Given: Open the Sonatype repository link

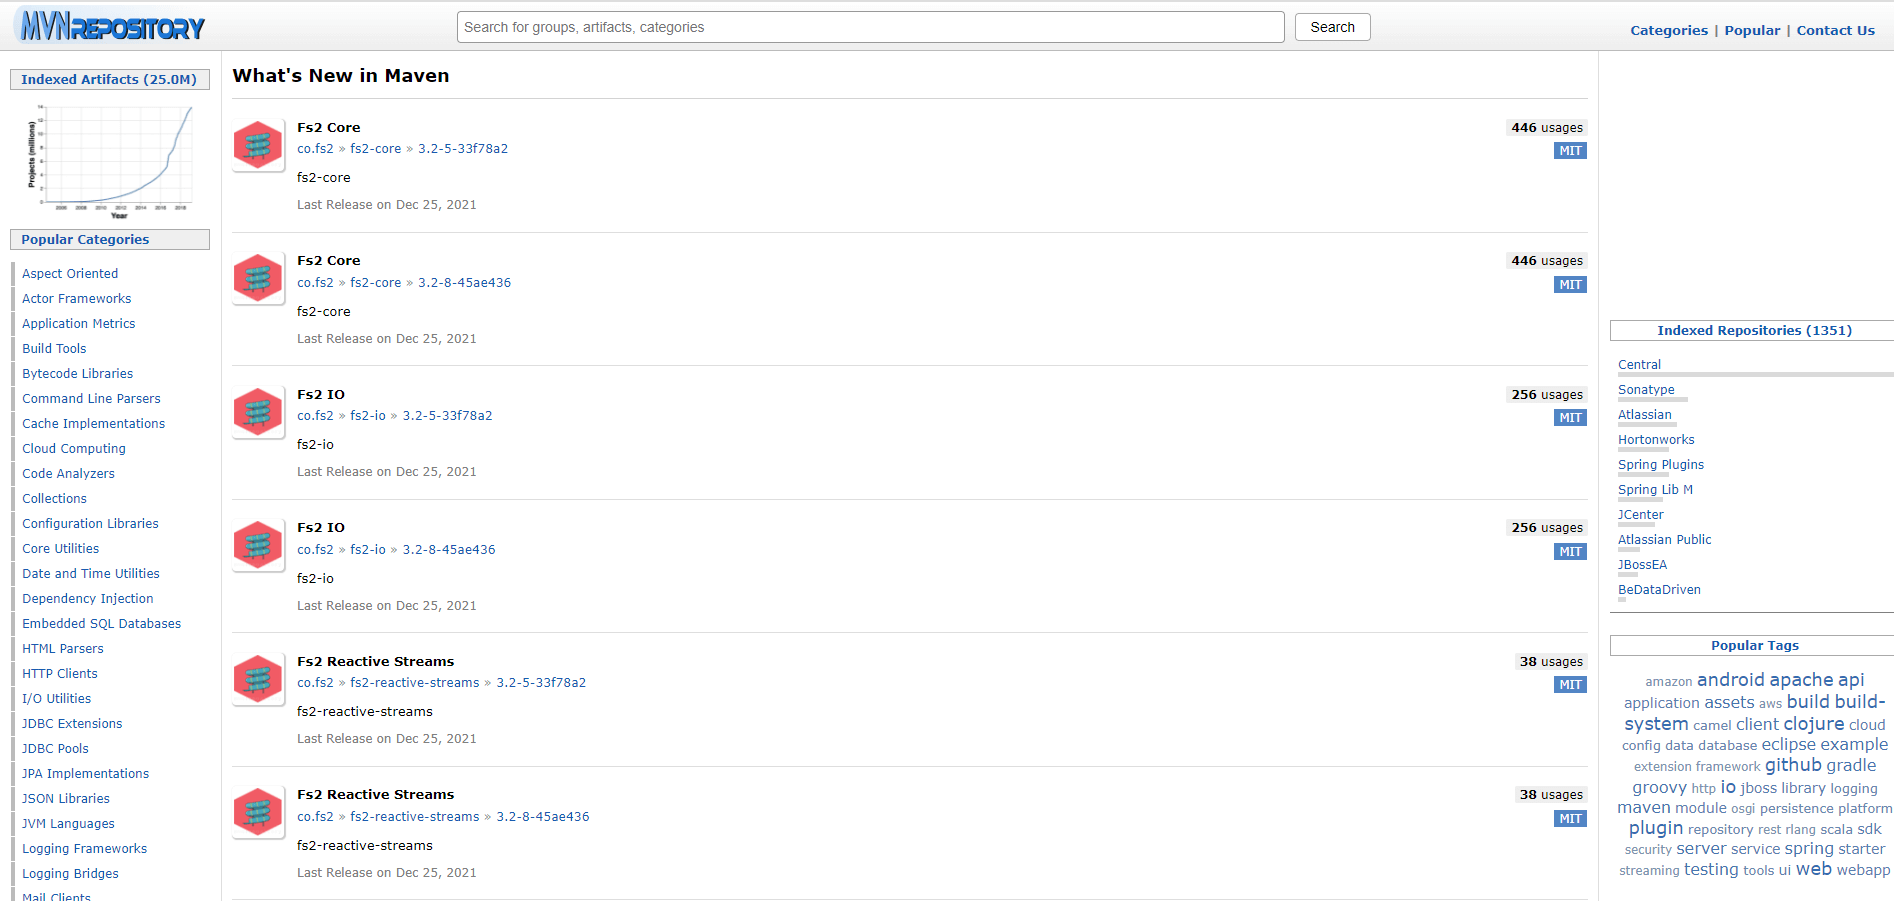Looking at the screenshot, I should [1646, 389].
